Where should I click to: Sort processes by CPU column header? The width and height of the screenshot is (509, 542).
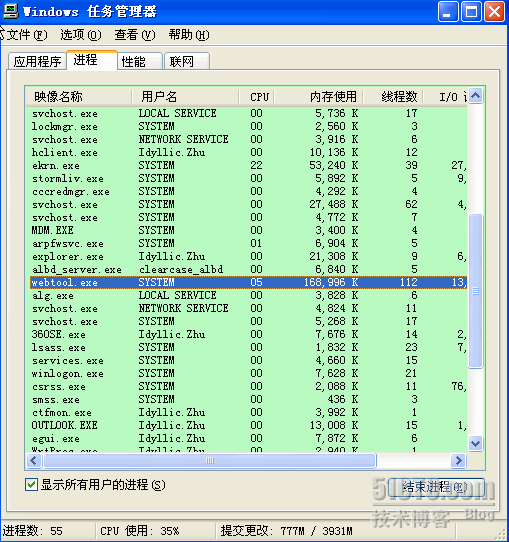[x=257, y=96]
